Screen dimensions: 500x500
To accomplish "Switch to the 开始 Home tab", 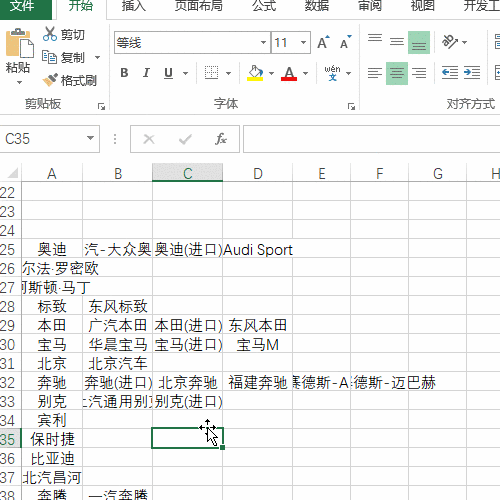I will pos(81,6).
